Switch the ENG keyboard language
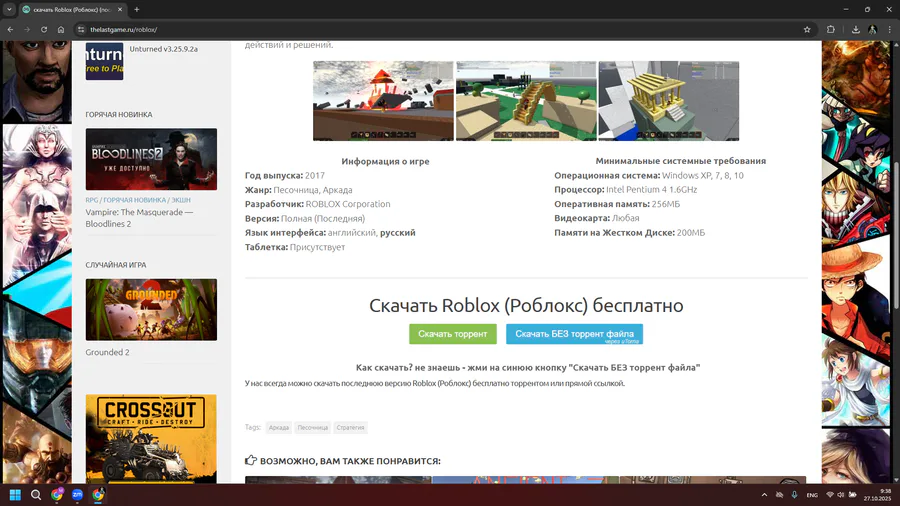Viewport: 900px width, 506px height. click(812, 495)
